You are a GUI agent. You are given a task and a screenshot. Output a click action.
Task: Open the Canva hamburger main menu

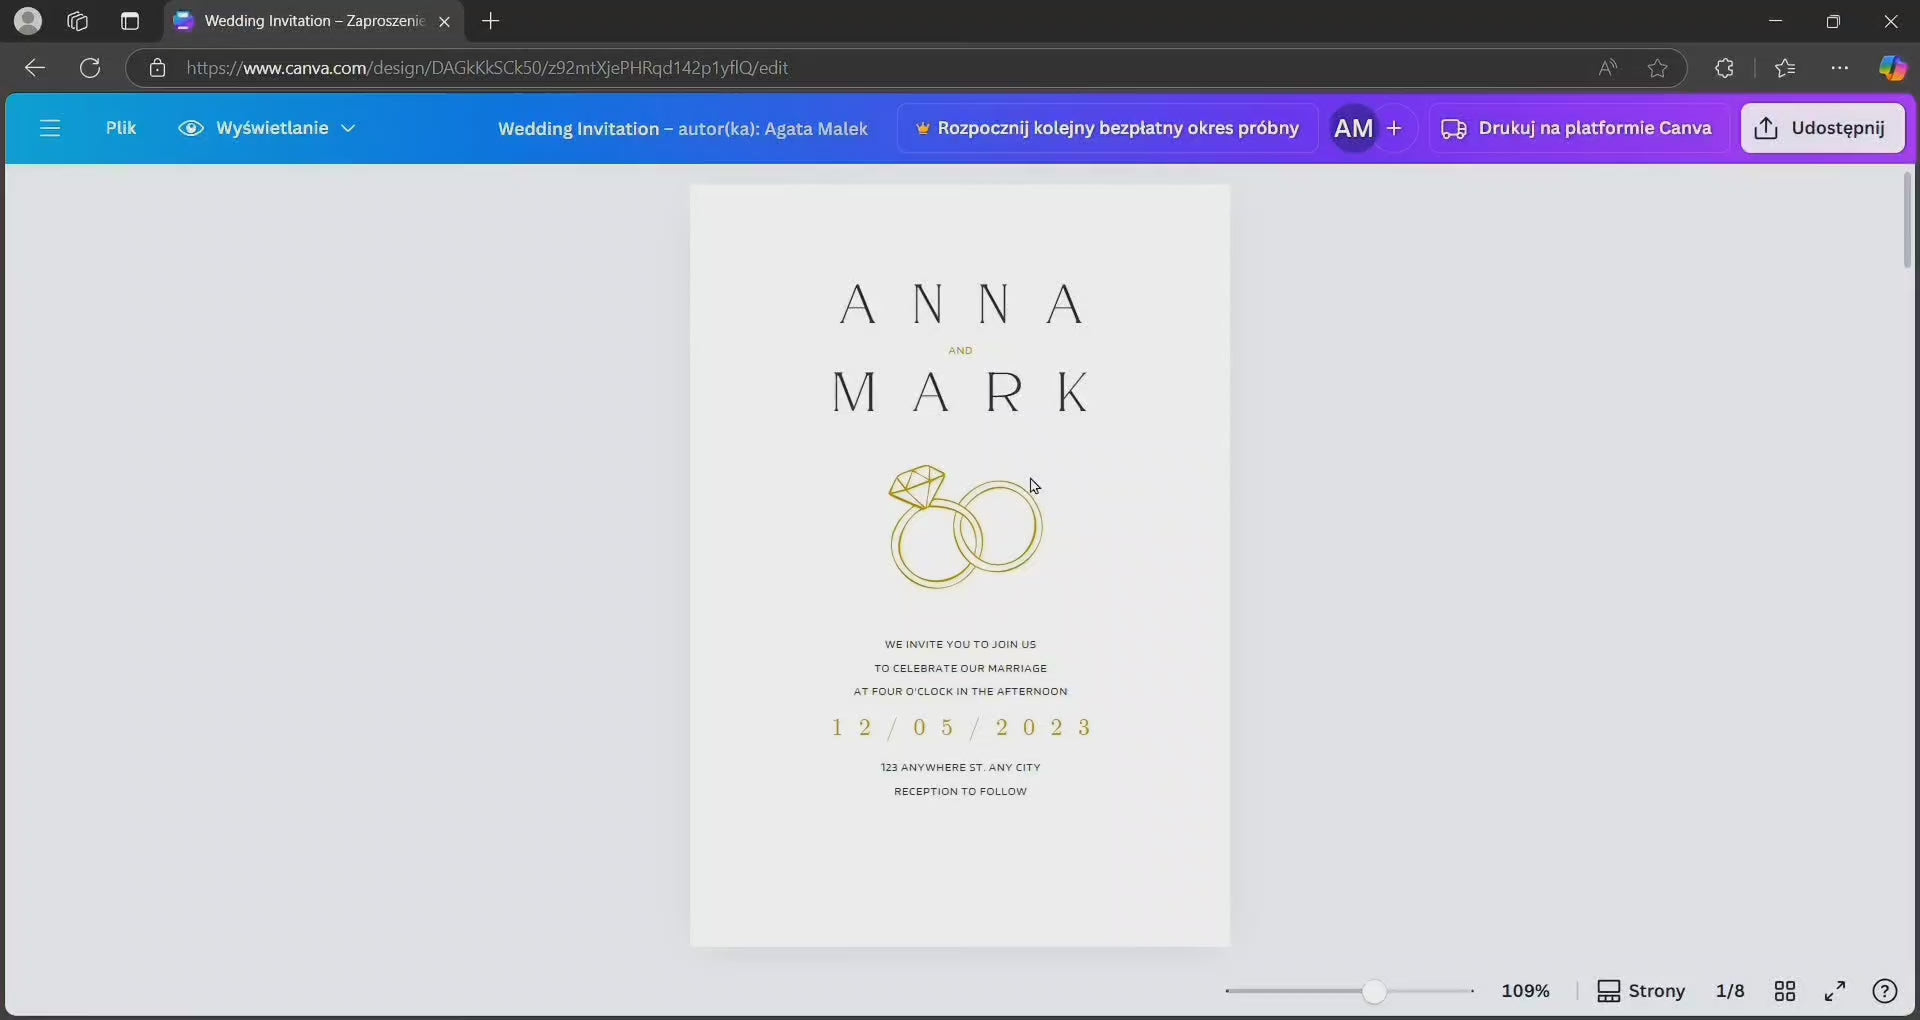(50, 128)
